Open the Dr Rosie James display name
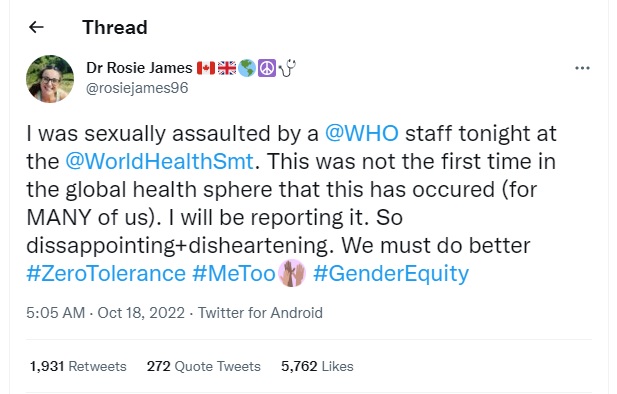 point(139,68)
